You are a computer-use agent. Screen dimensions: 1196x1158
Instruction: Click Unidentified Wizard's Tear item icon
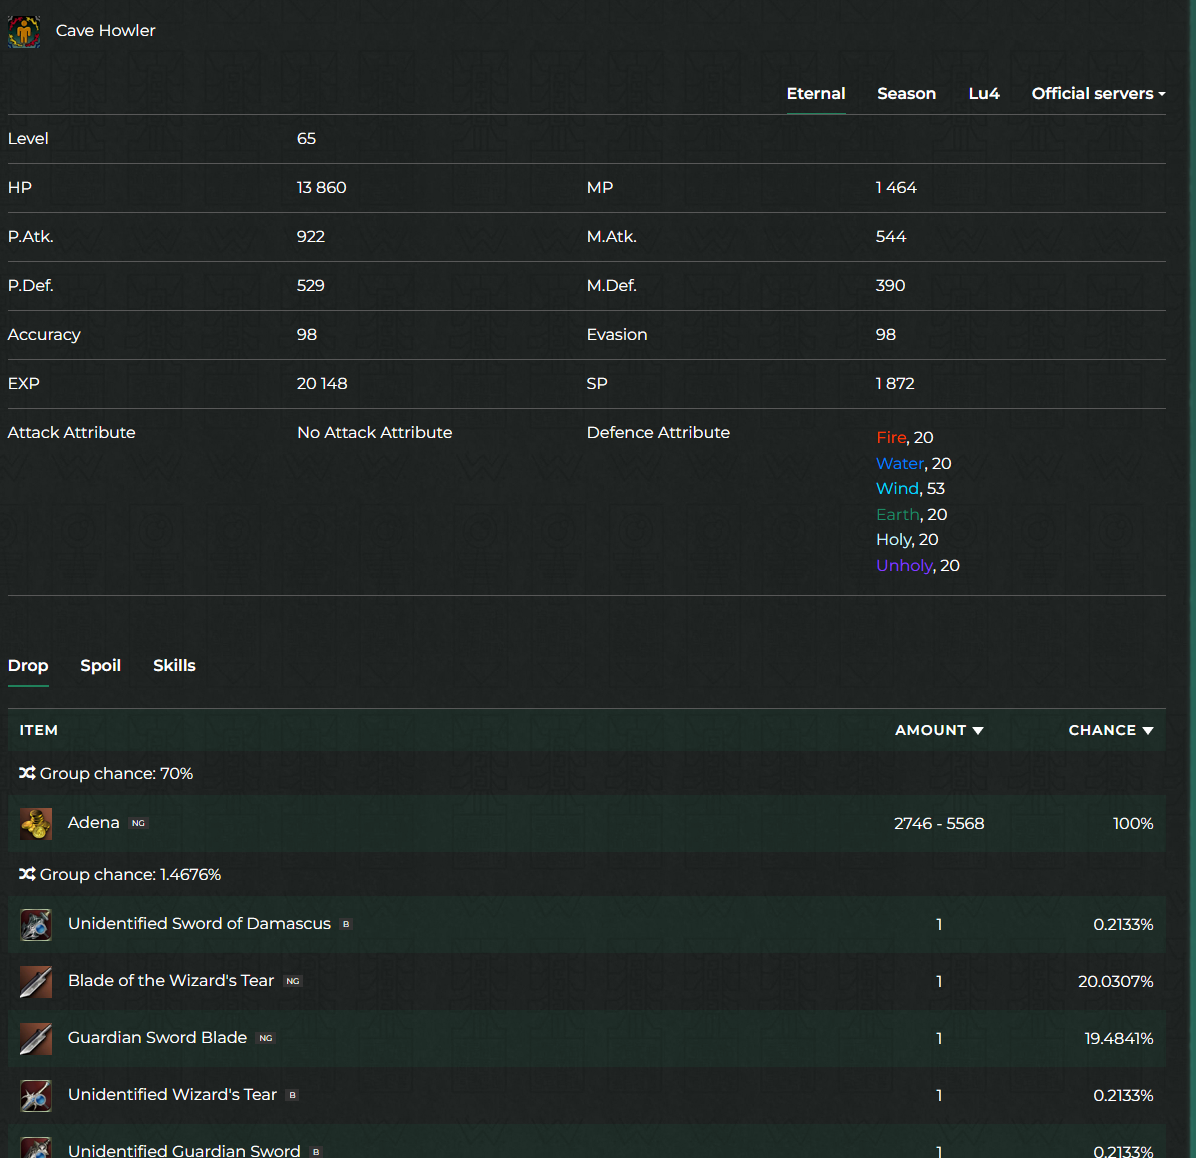[x=36, y=1096]
